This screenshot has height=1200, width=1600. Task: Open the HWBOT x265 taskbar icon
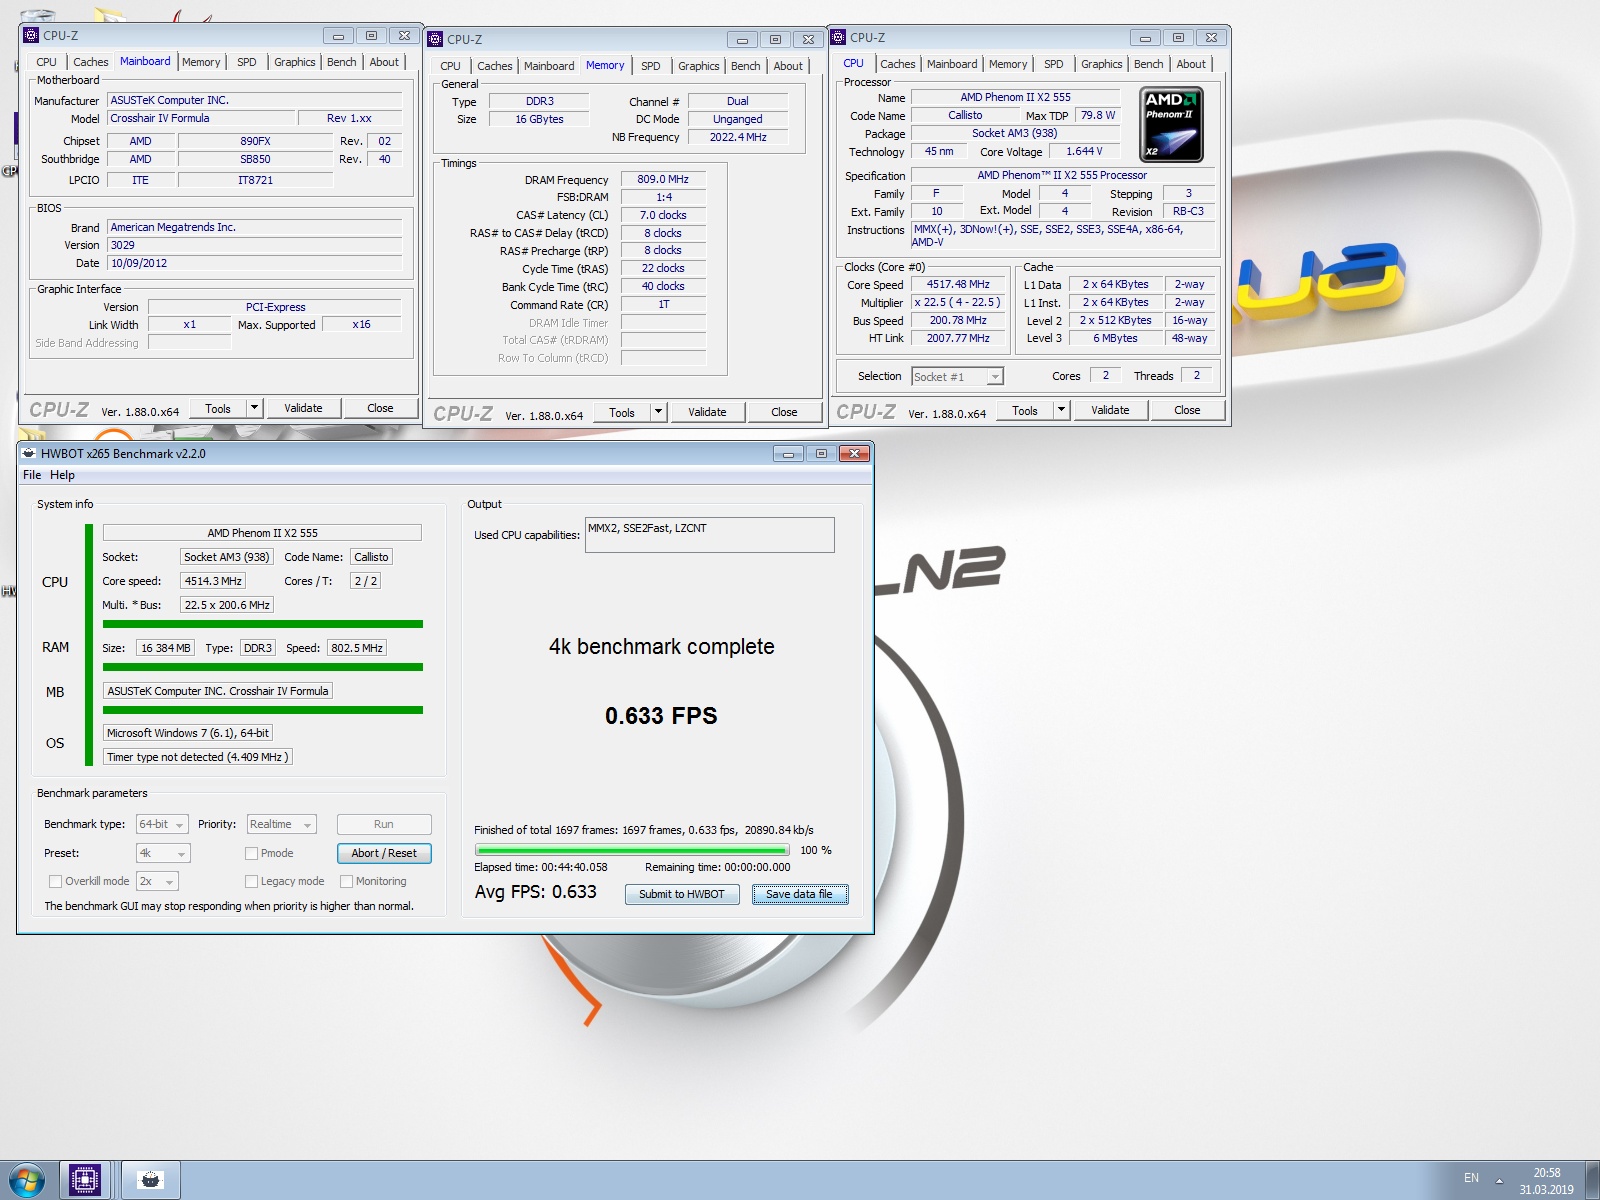point(151,1180)
